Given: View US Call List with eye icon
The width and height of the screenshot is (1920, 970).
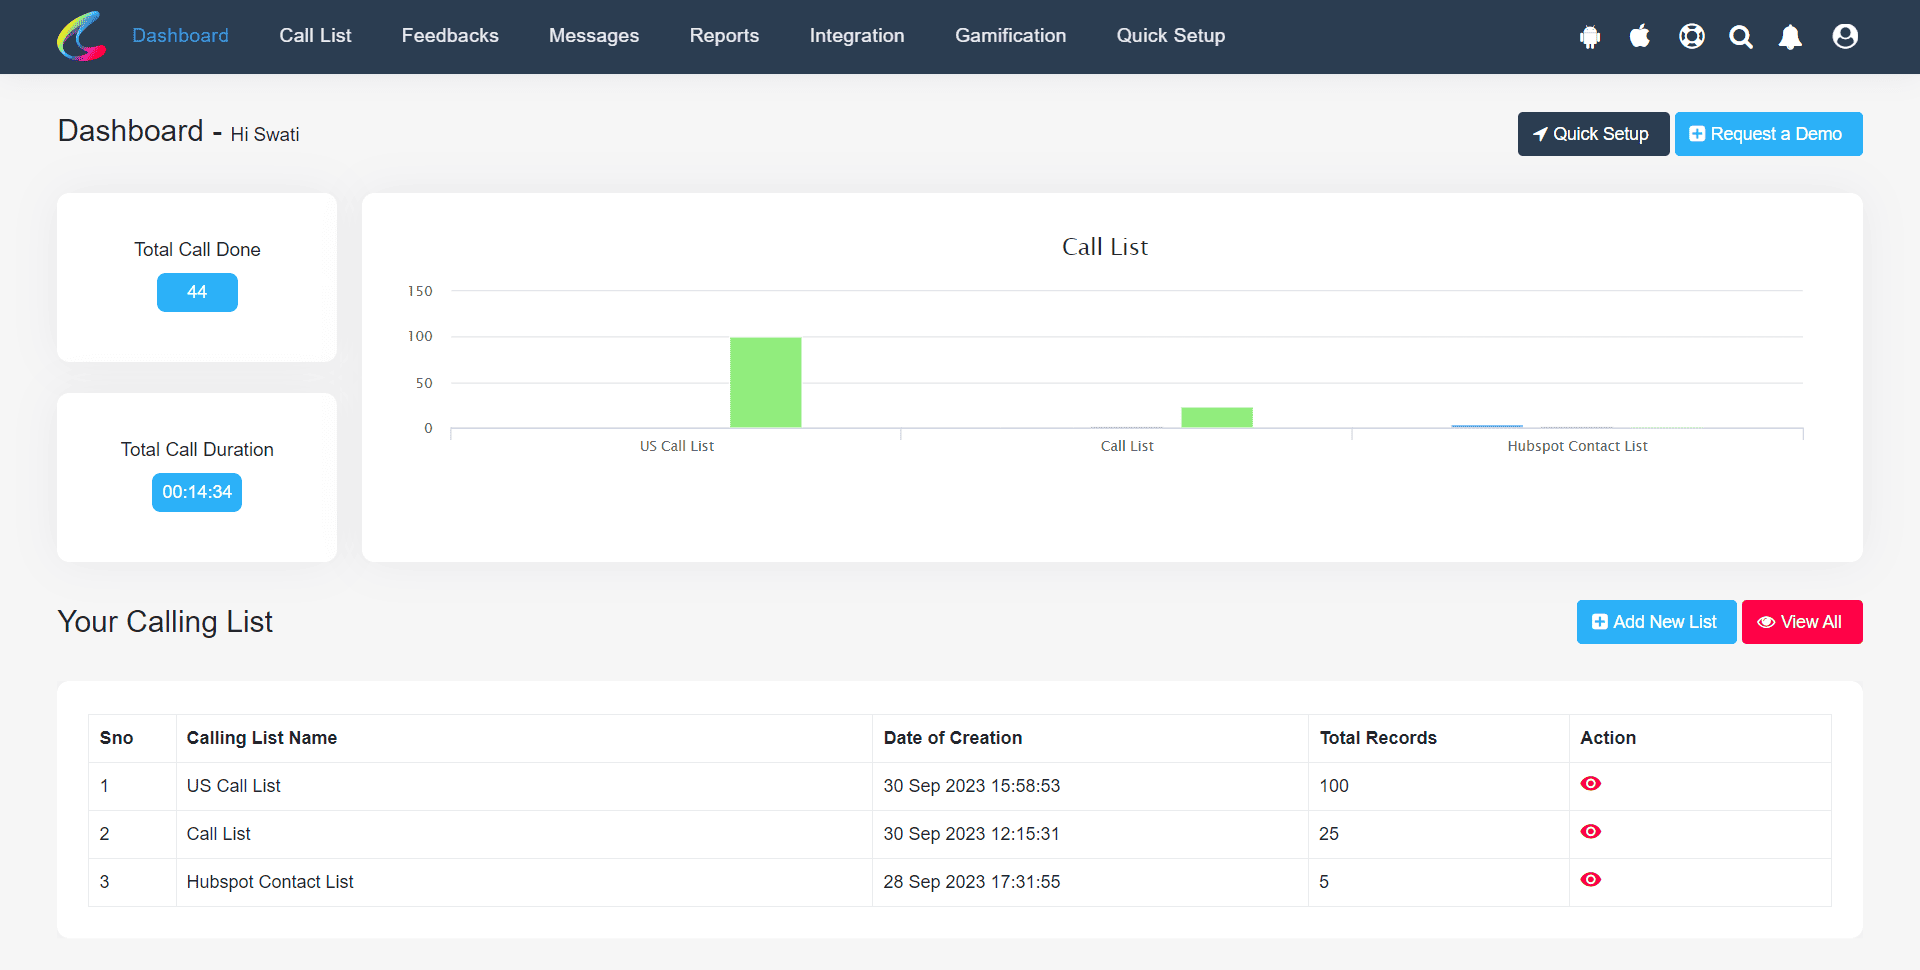Looking at the screenshot, I should tap(1591, 784).
